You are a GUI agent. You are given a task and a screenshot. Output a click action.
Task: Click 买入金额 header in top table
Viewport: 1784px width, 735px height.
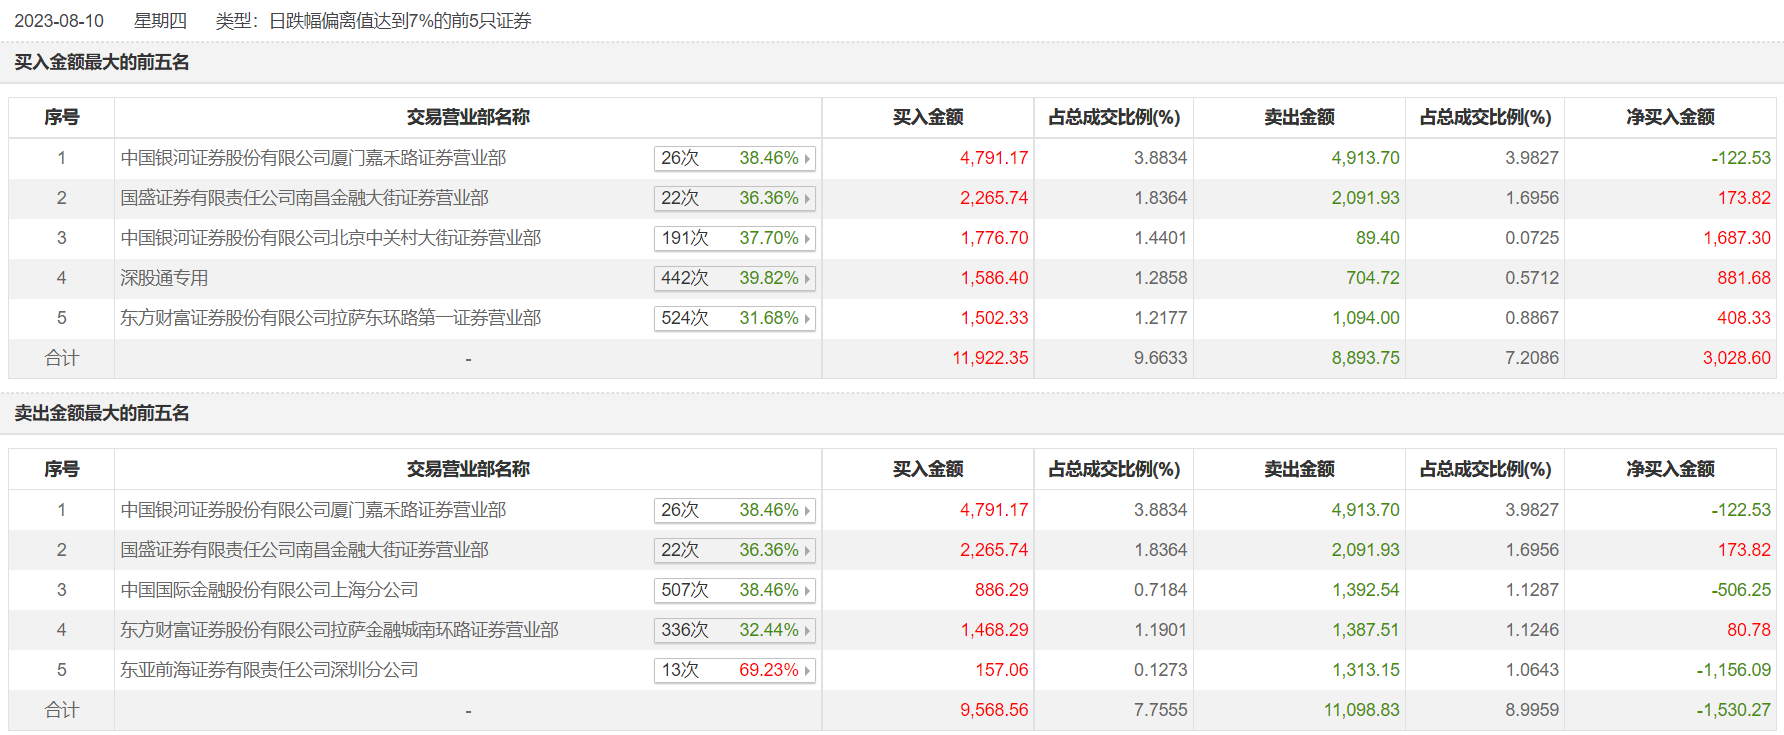(x=927, y=117)
